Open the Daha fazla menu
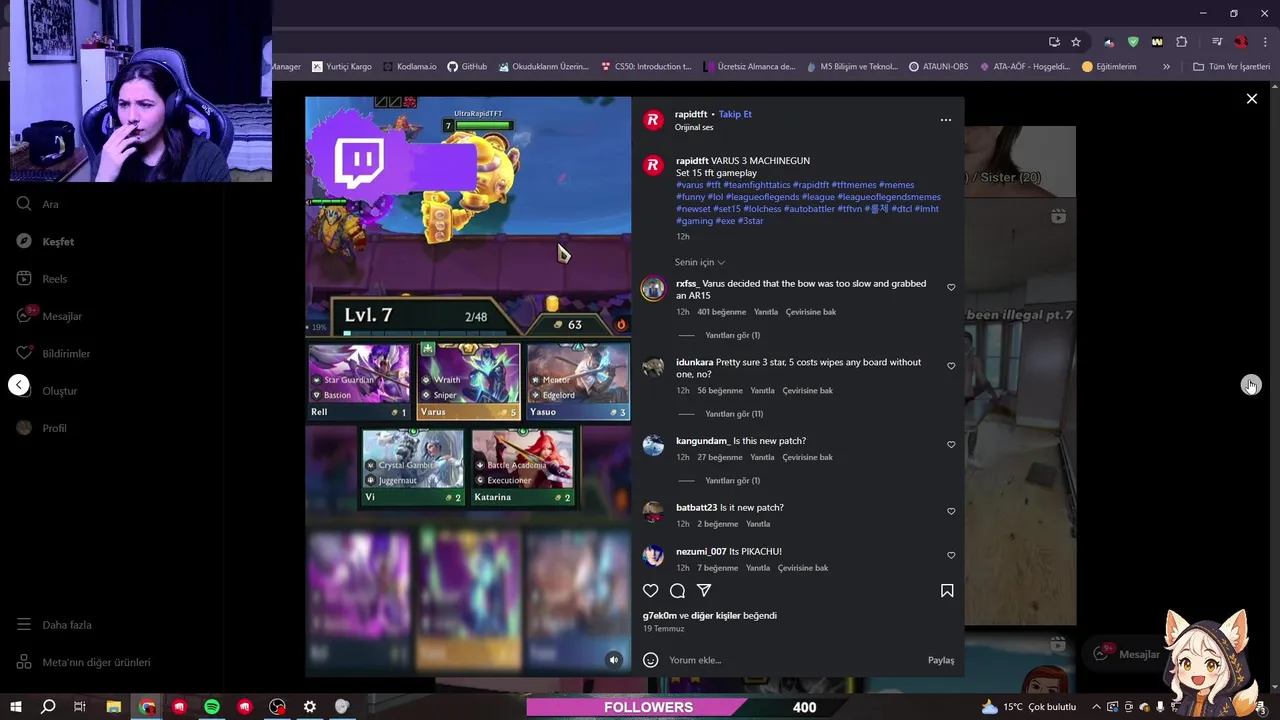This screenshot has height=720, width=1280. [x=54, y=625]
